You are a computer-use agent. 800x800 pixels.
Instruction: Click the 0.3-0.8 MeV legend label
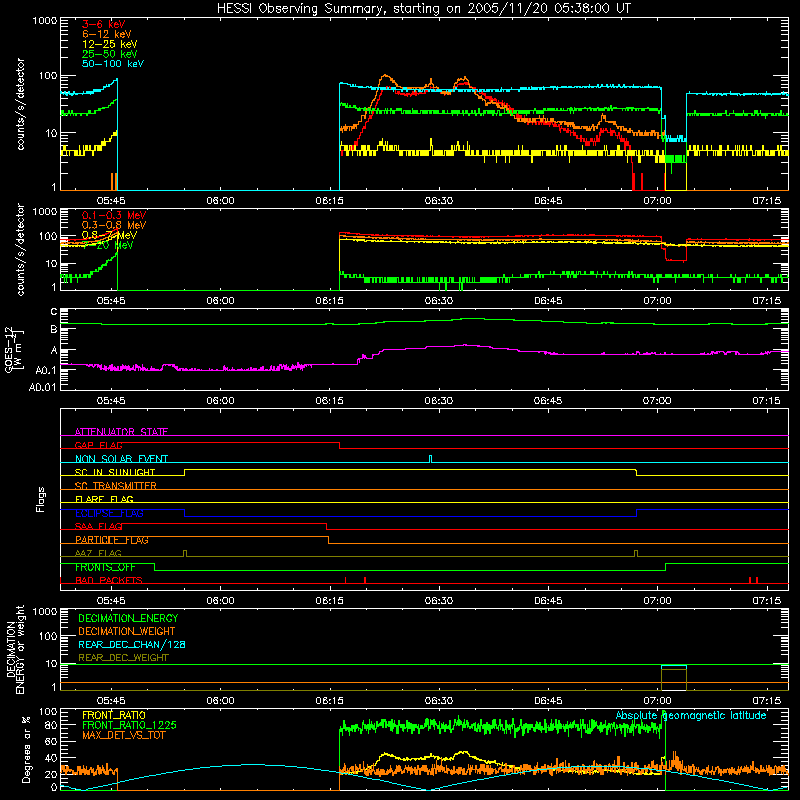pyautogui.click(x=114, y=225)
